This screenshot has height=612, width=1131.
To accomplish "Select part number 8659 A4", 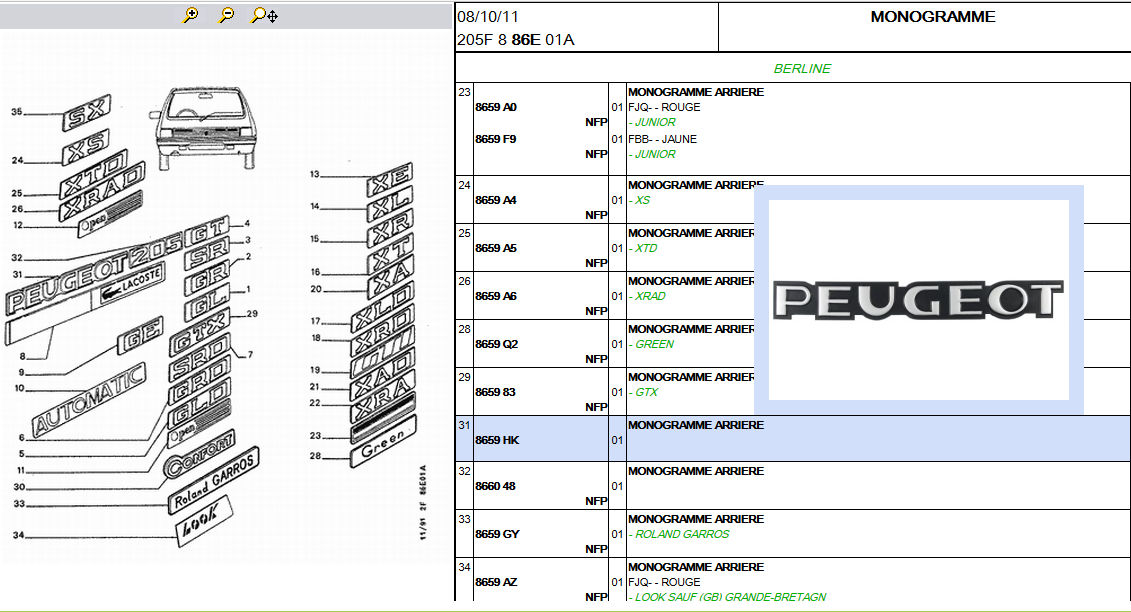I will [496, 200].
